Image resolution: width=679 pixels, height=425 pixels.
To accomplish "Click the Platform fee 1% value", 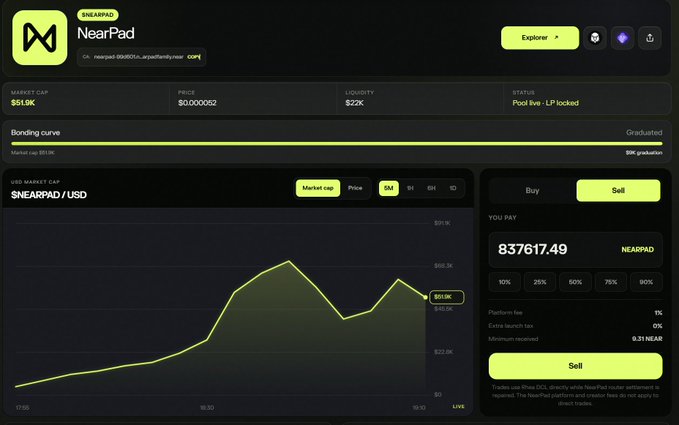I will pos(658,313).
